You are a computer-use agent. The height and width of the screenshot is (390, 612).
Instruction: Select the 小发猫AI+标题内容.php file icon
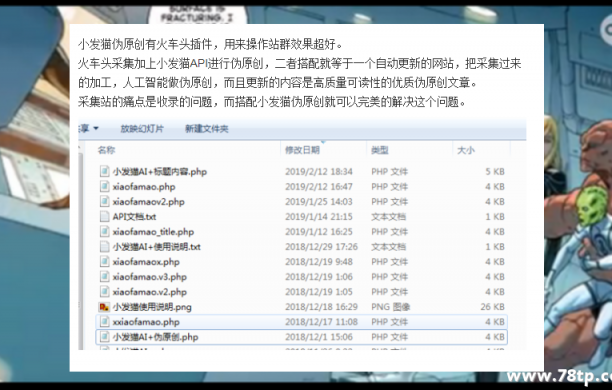tap(104, 171)
